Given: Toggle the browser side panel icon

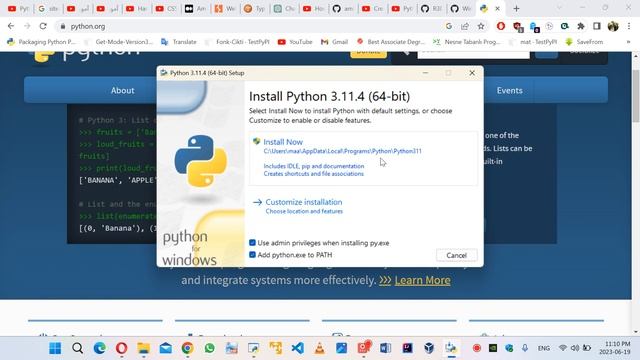Looking at the screenshot, I should tap(597, 26).
